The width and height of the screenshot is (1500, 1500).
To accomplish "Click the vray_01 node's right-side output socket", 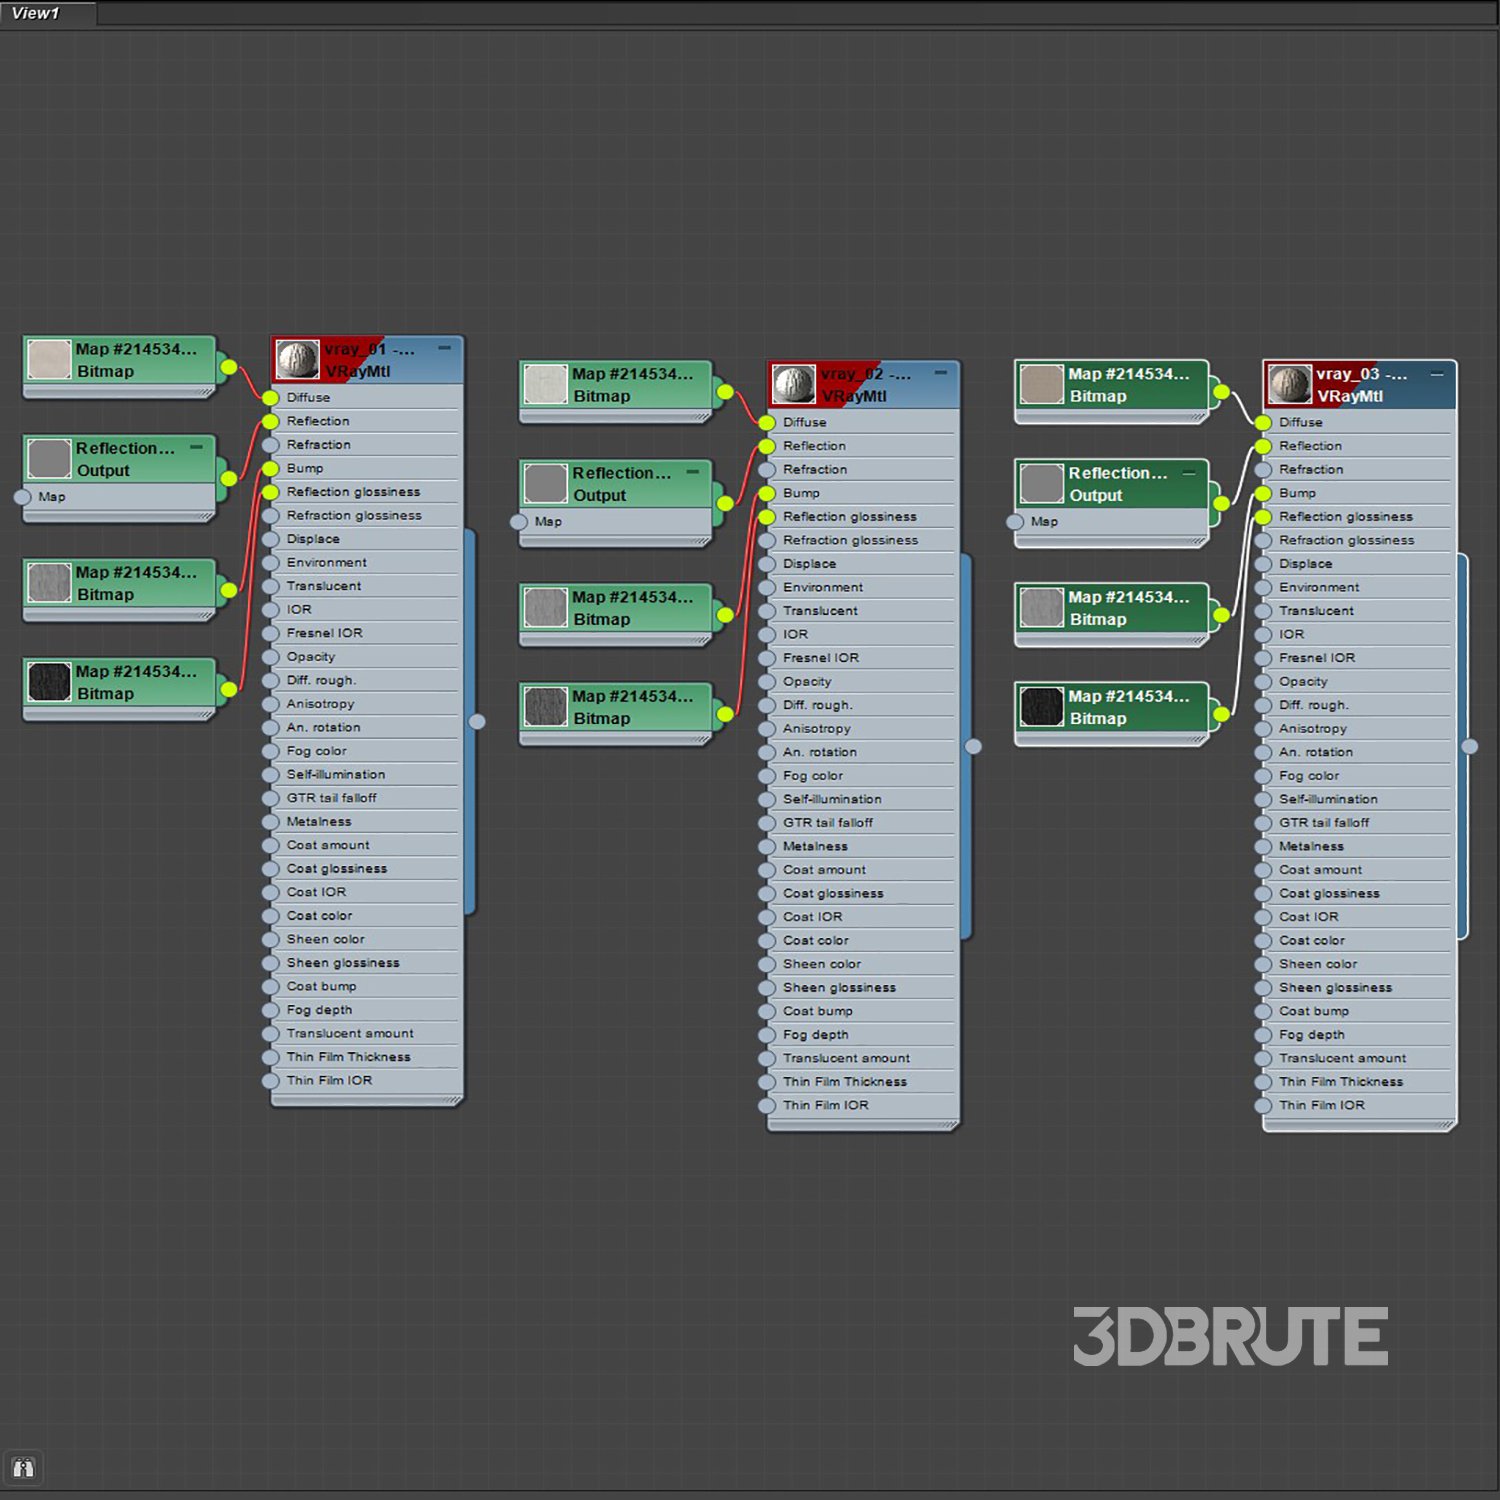I will click(x=477, y=721).
